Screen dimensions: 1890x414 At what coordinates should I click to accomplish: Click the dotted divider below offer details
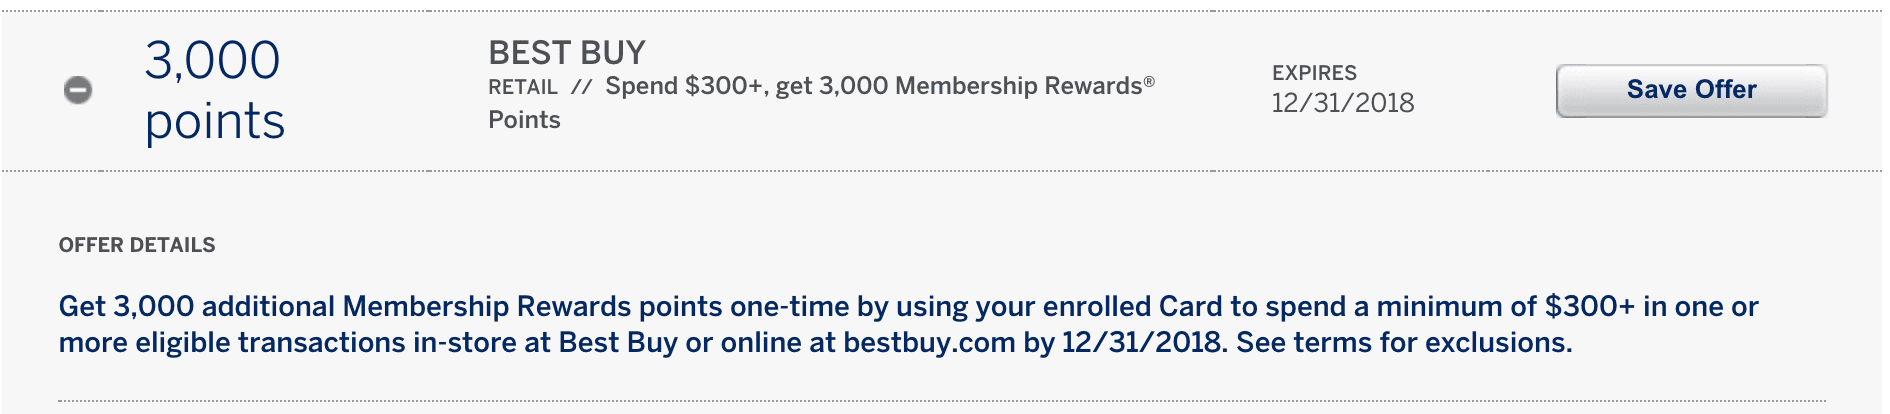click(942, 401)
